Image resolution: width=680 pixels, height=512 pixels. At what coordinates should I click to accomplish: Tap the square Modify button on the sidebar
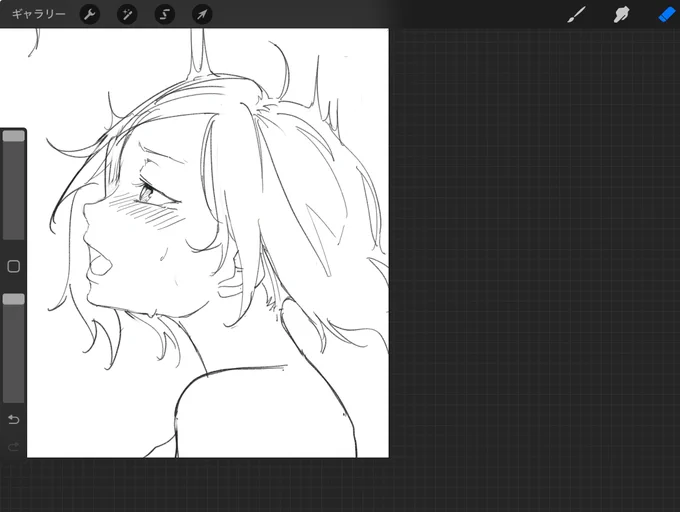click(13, 266)
